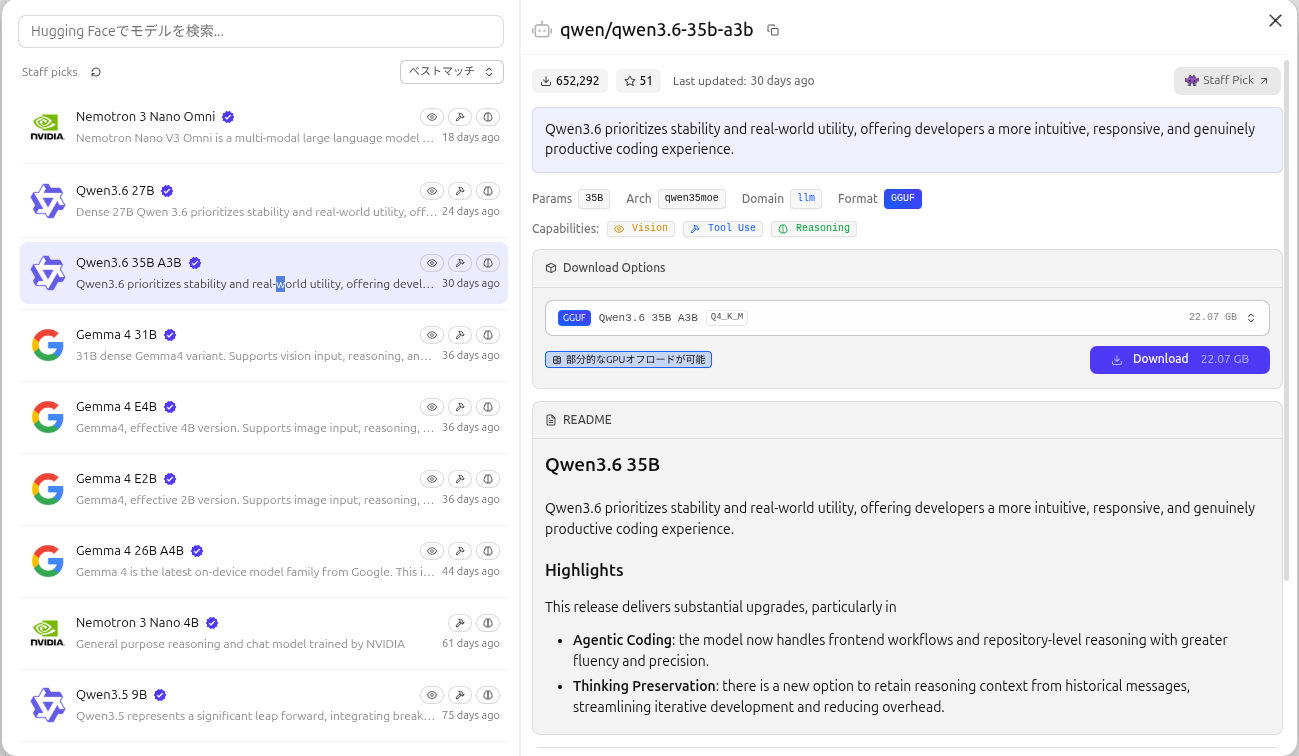Click the README section header
The height and width of the screenshot is (756, 1299).
[907, 420]
